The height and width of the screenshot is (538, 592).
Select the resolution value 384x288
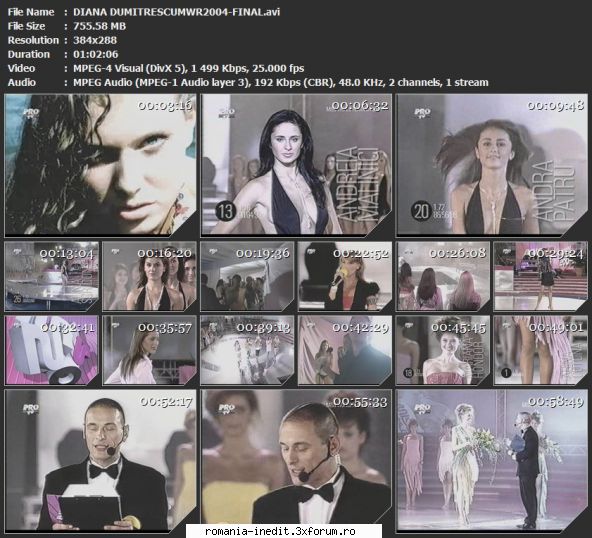pos(95,40)
